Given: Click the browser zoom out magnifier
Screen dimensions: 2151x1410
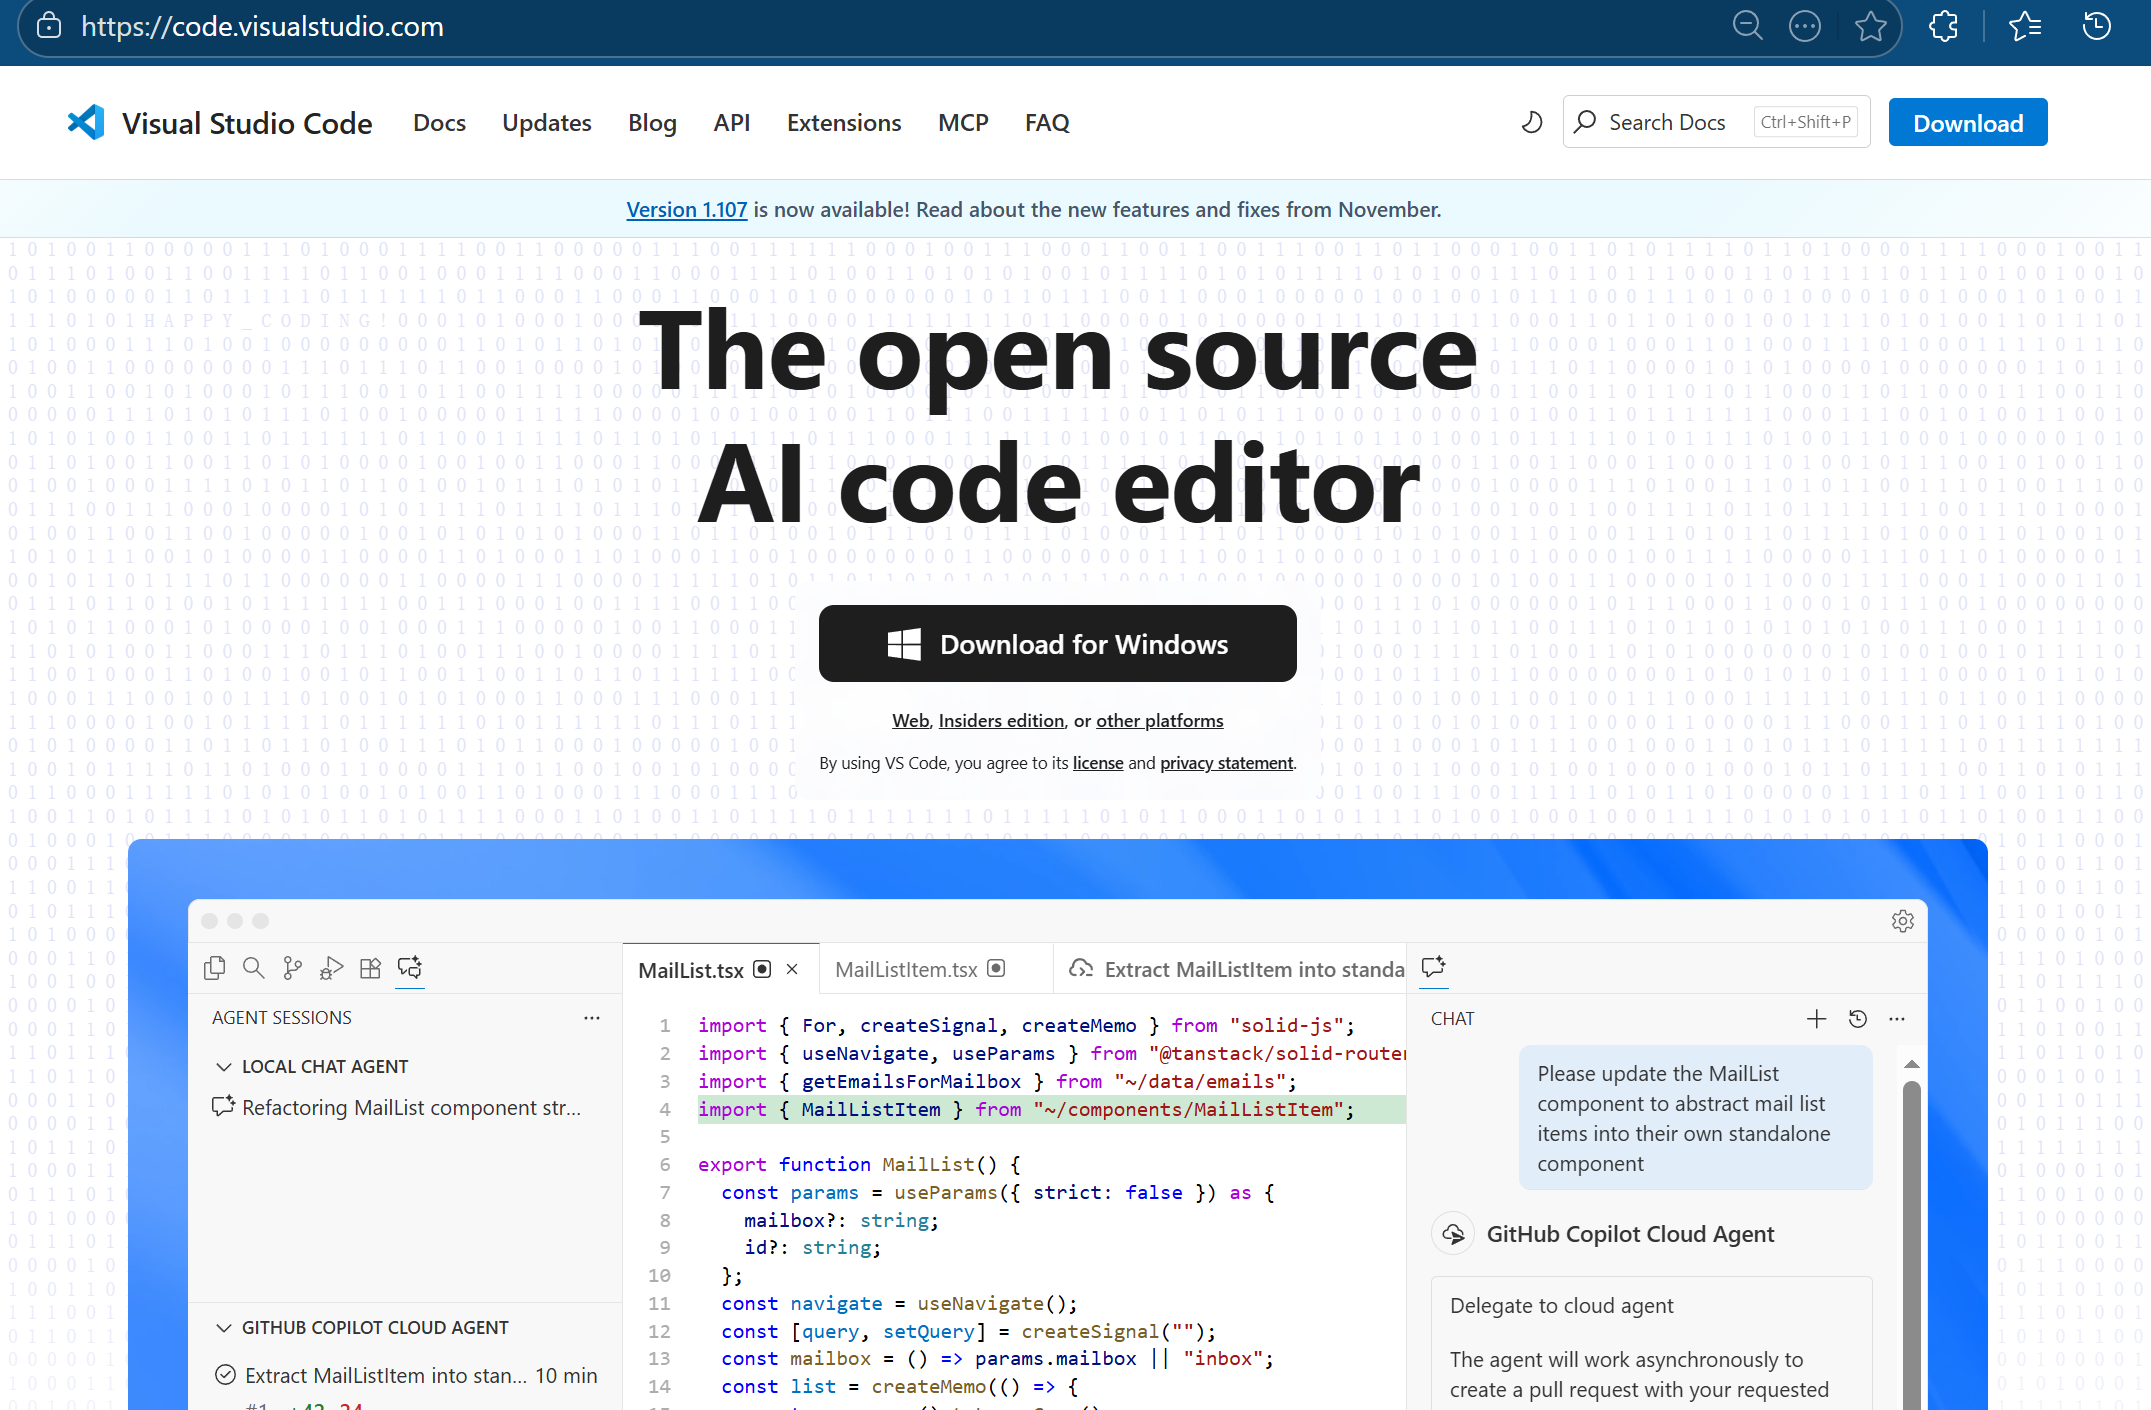Looking at the screenshot, I should click(1747, 26).
